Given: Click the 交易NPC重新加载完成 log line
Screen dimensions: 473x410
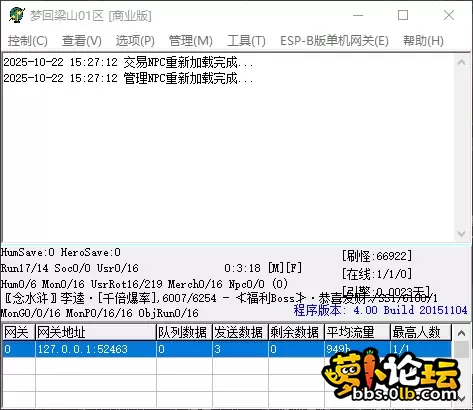Looking at the screenshot, I should coord(128,62).
